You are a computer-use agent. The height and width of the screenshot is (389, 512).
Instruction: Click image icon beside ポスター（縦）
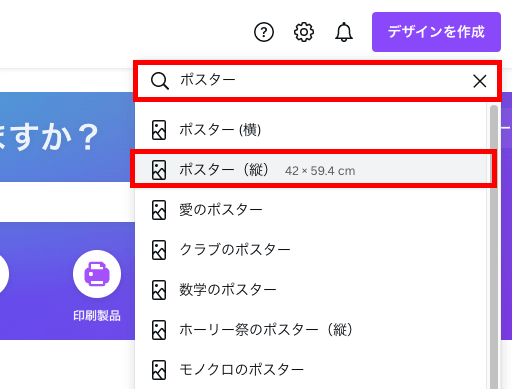pyautogui.click(x=159, y=170)
